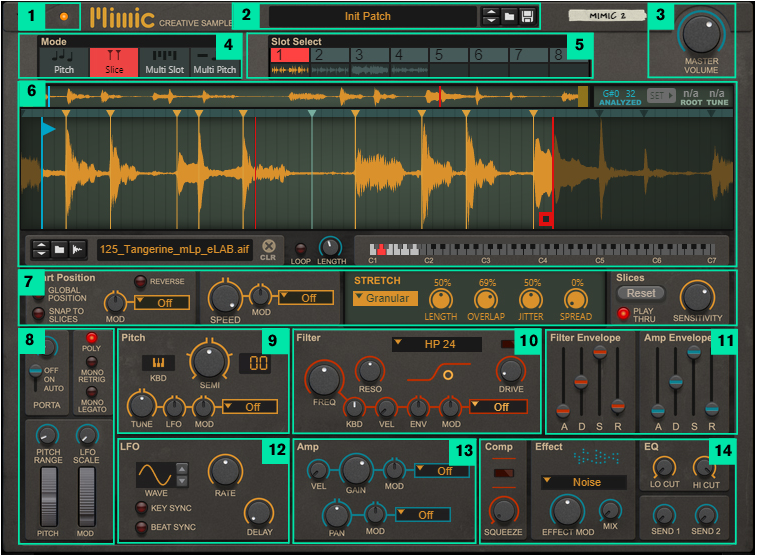Click the red square slice handle
Screen dimensions: 757x559
[x=546, y=219]
